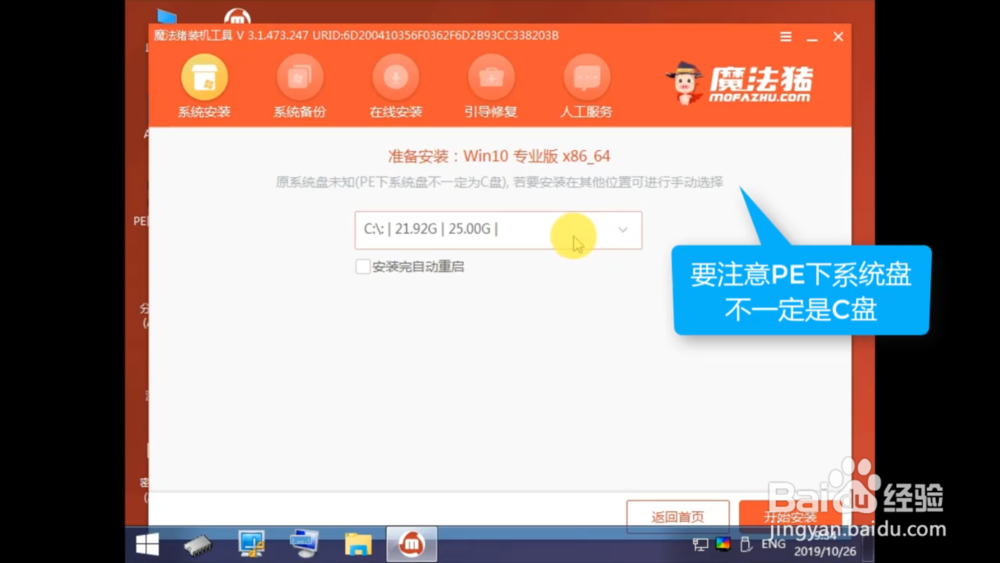Image resolution: width=1000 pixels, height=563 pixels.
Task: Enable 安装完自动重启 checkbox
Action: coord(363,267)
